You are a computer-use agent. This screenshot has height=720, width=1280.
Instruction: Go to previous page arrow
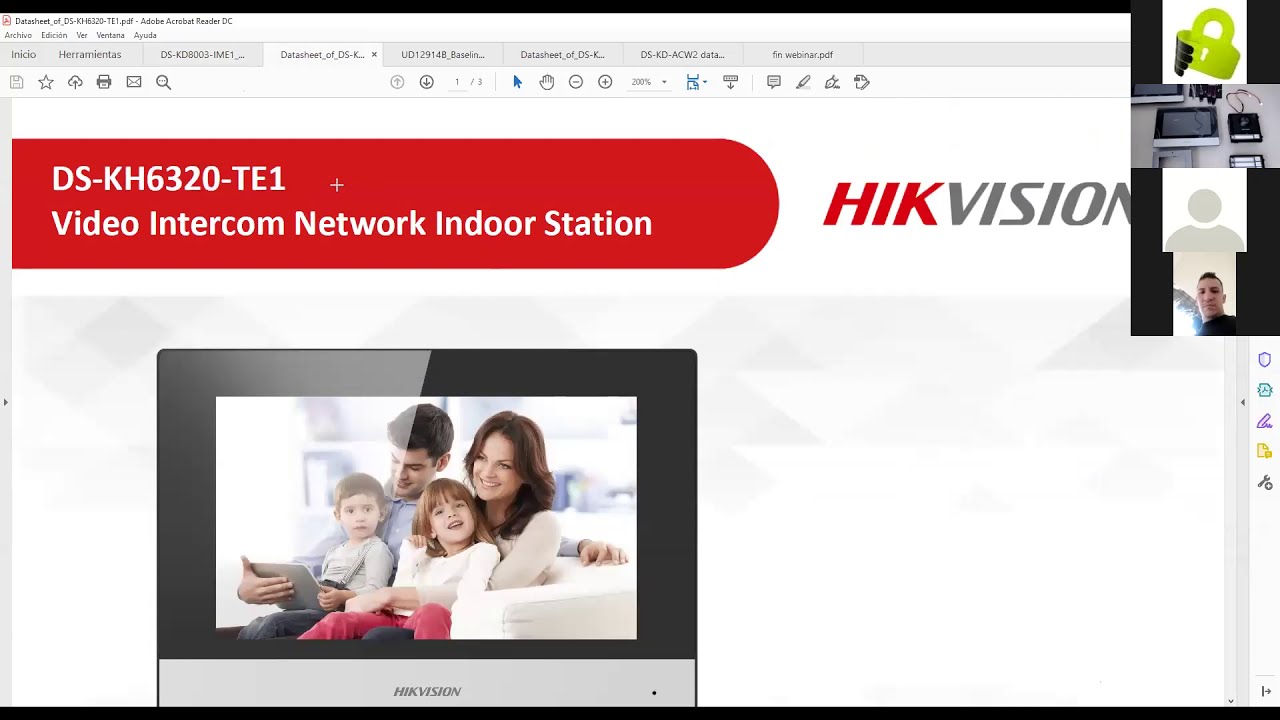pyautogui.click(x=397, y=82)
